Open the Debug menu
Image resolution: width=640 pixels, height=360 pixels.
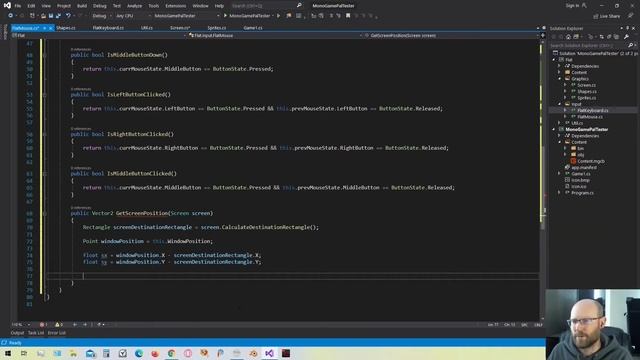pyautogui.click(x=99, y=6)
